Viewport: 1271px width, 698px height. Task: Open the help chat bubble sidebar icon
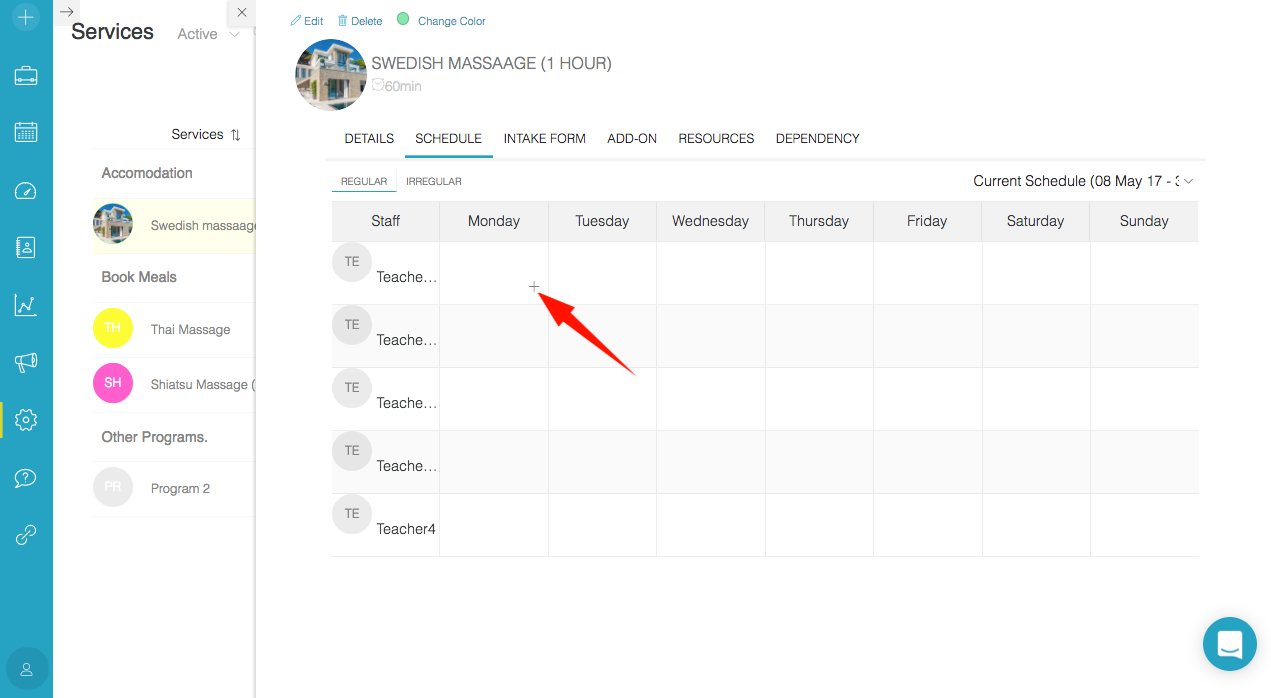click(x=26, y=478)
